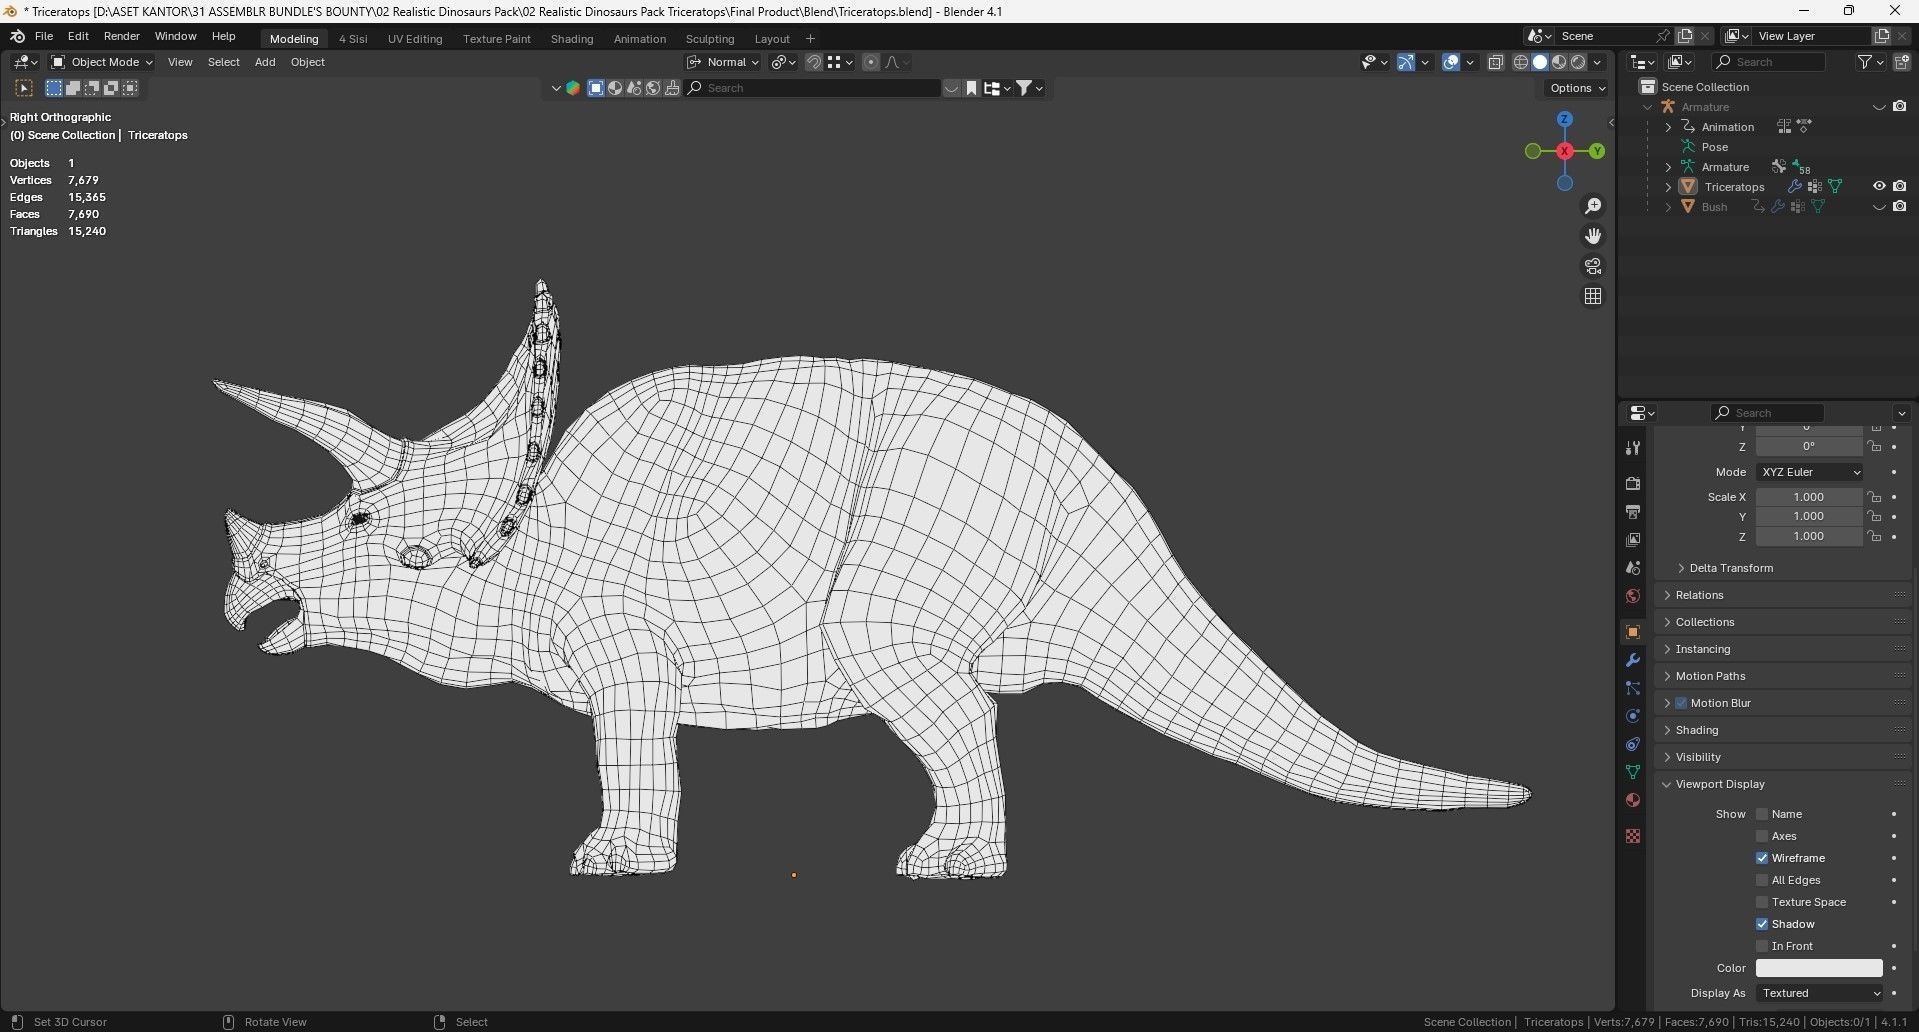Open the Object properties tab
The height and width of the screenshot is (1032, 1919).
coord(1633,632)
